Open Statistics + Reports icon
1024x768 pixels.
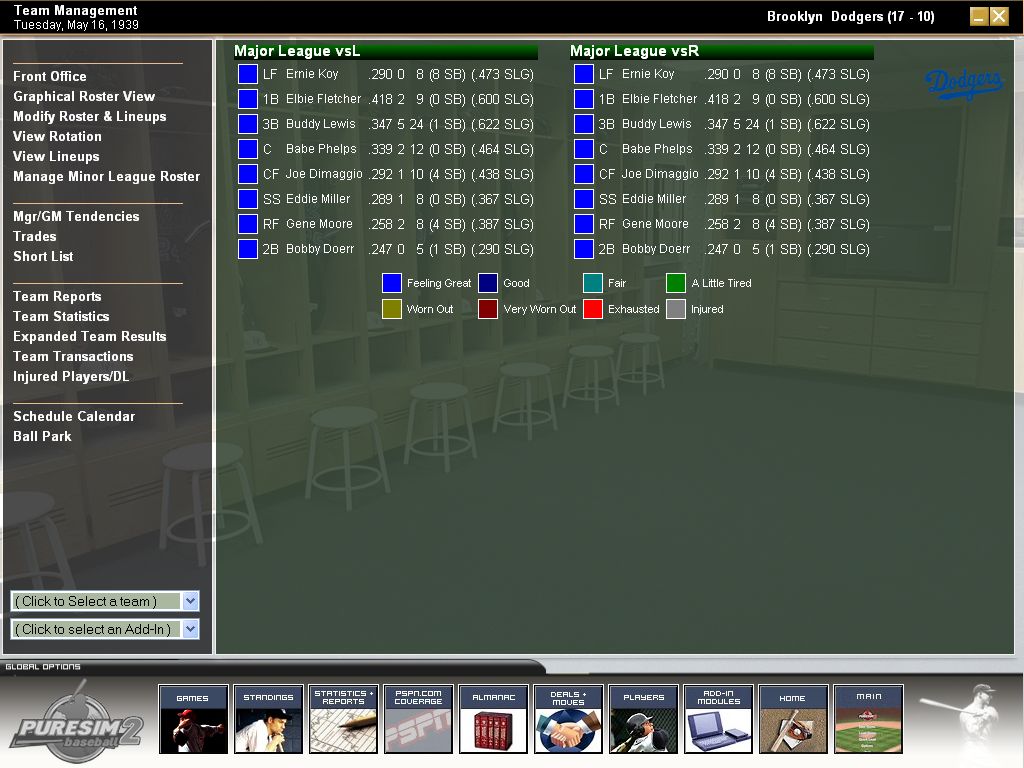click(344, 719)
